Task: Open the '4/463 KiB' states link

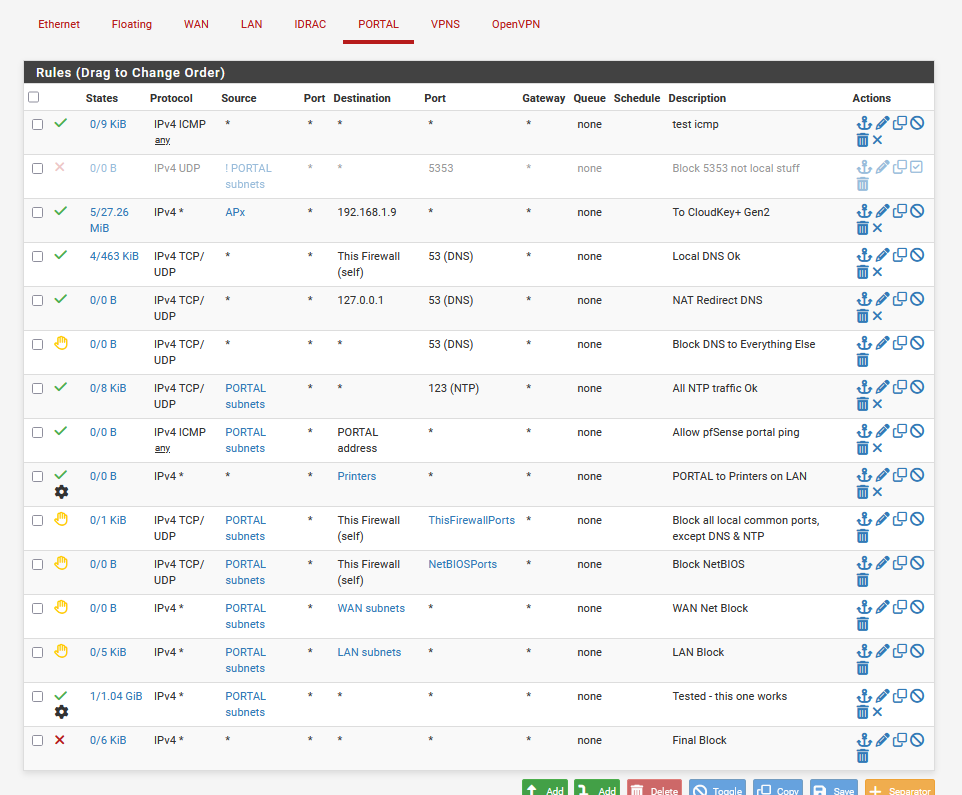Action: point(114,256)
